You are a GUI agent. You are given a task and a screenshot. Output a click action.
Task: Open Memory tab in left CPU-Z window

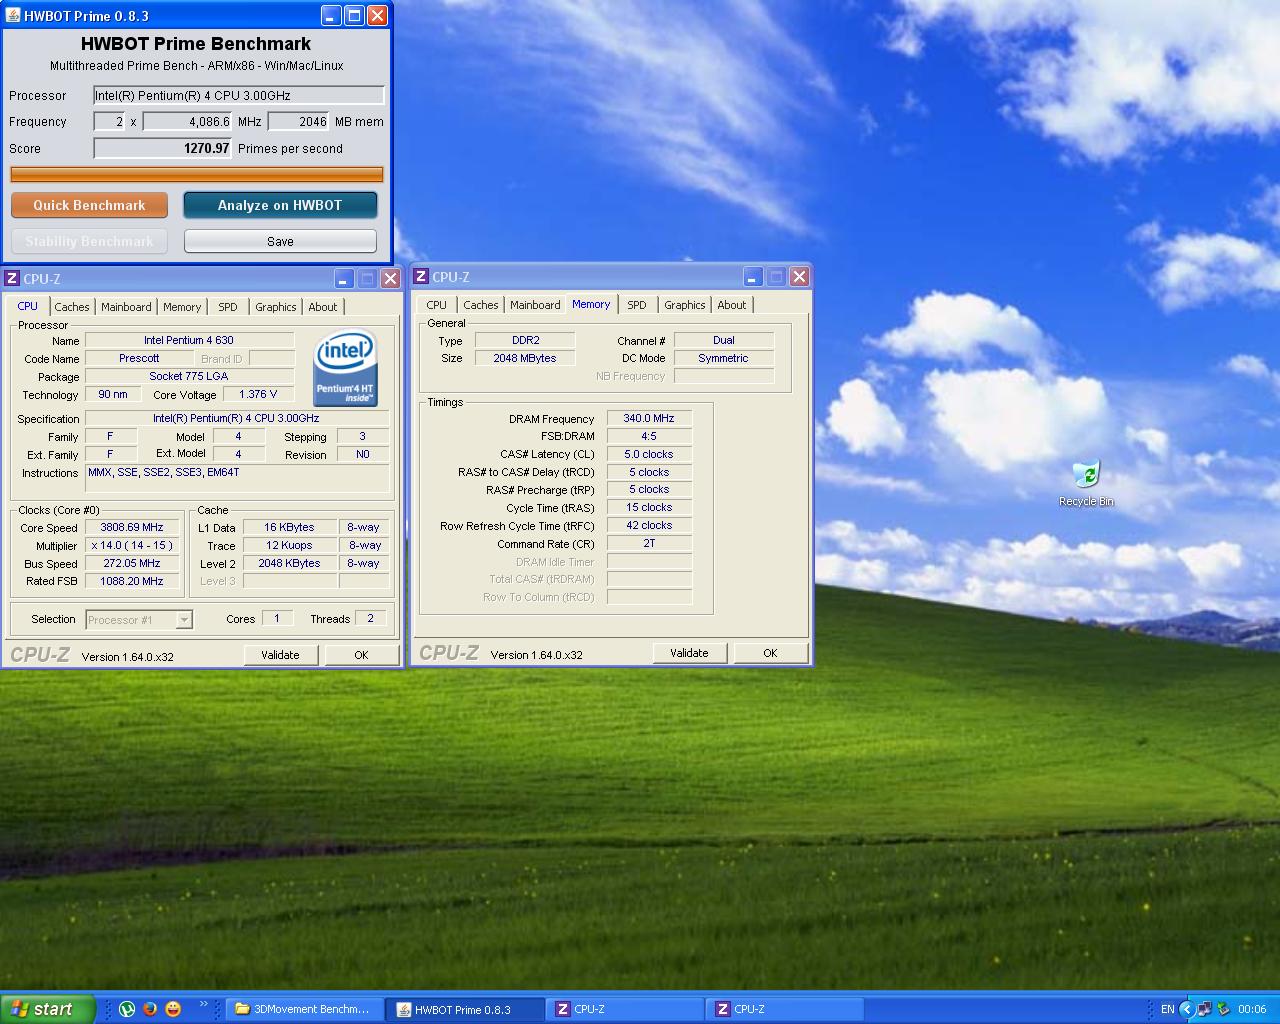tap(182, 307)
